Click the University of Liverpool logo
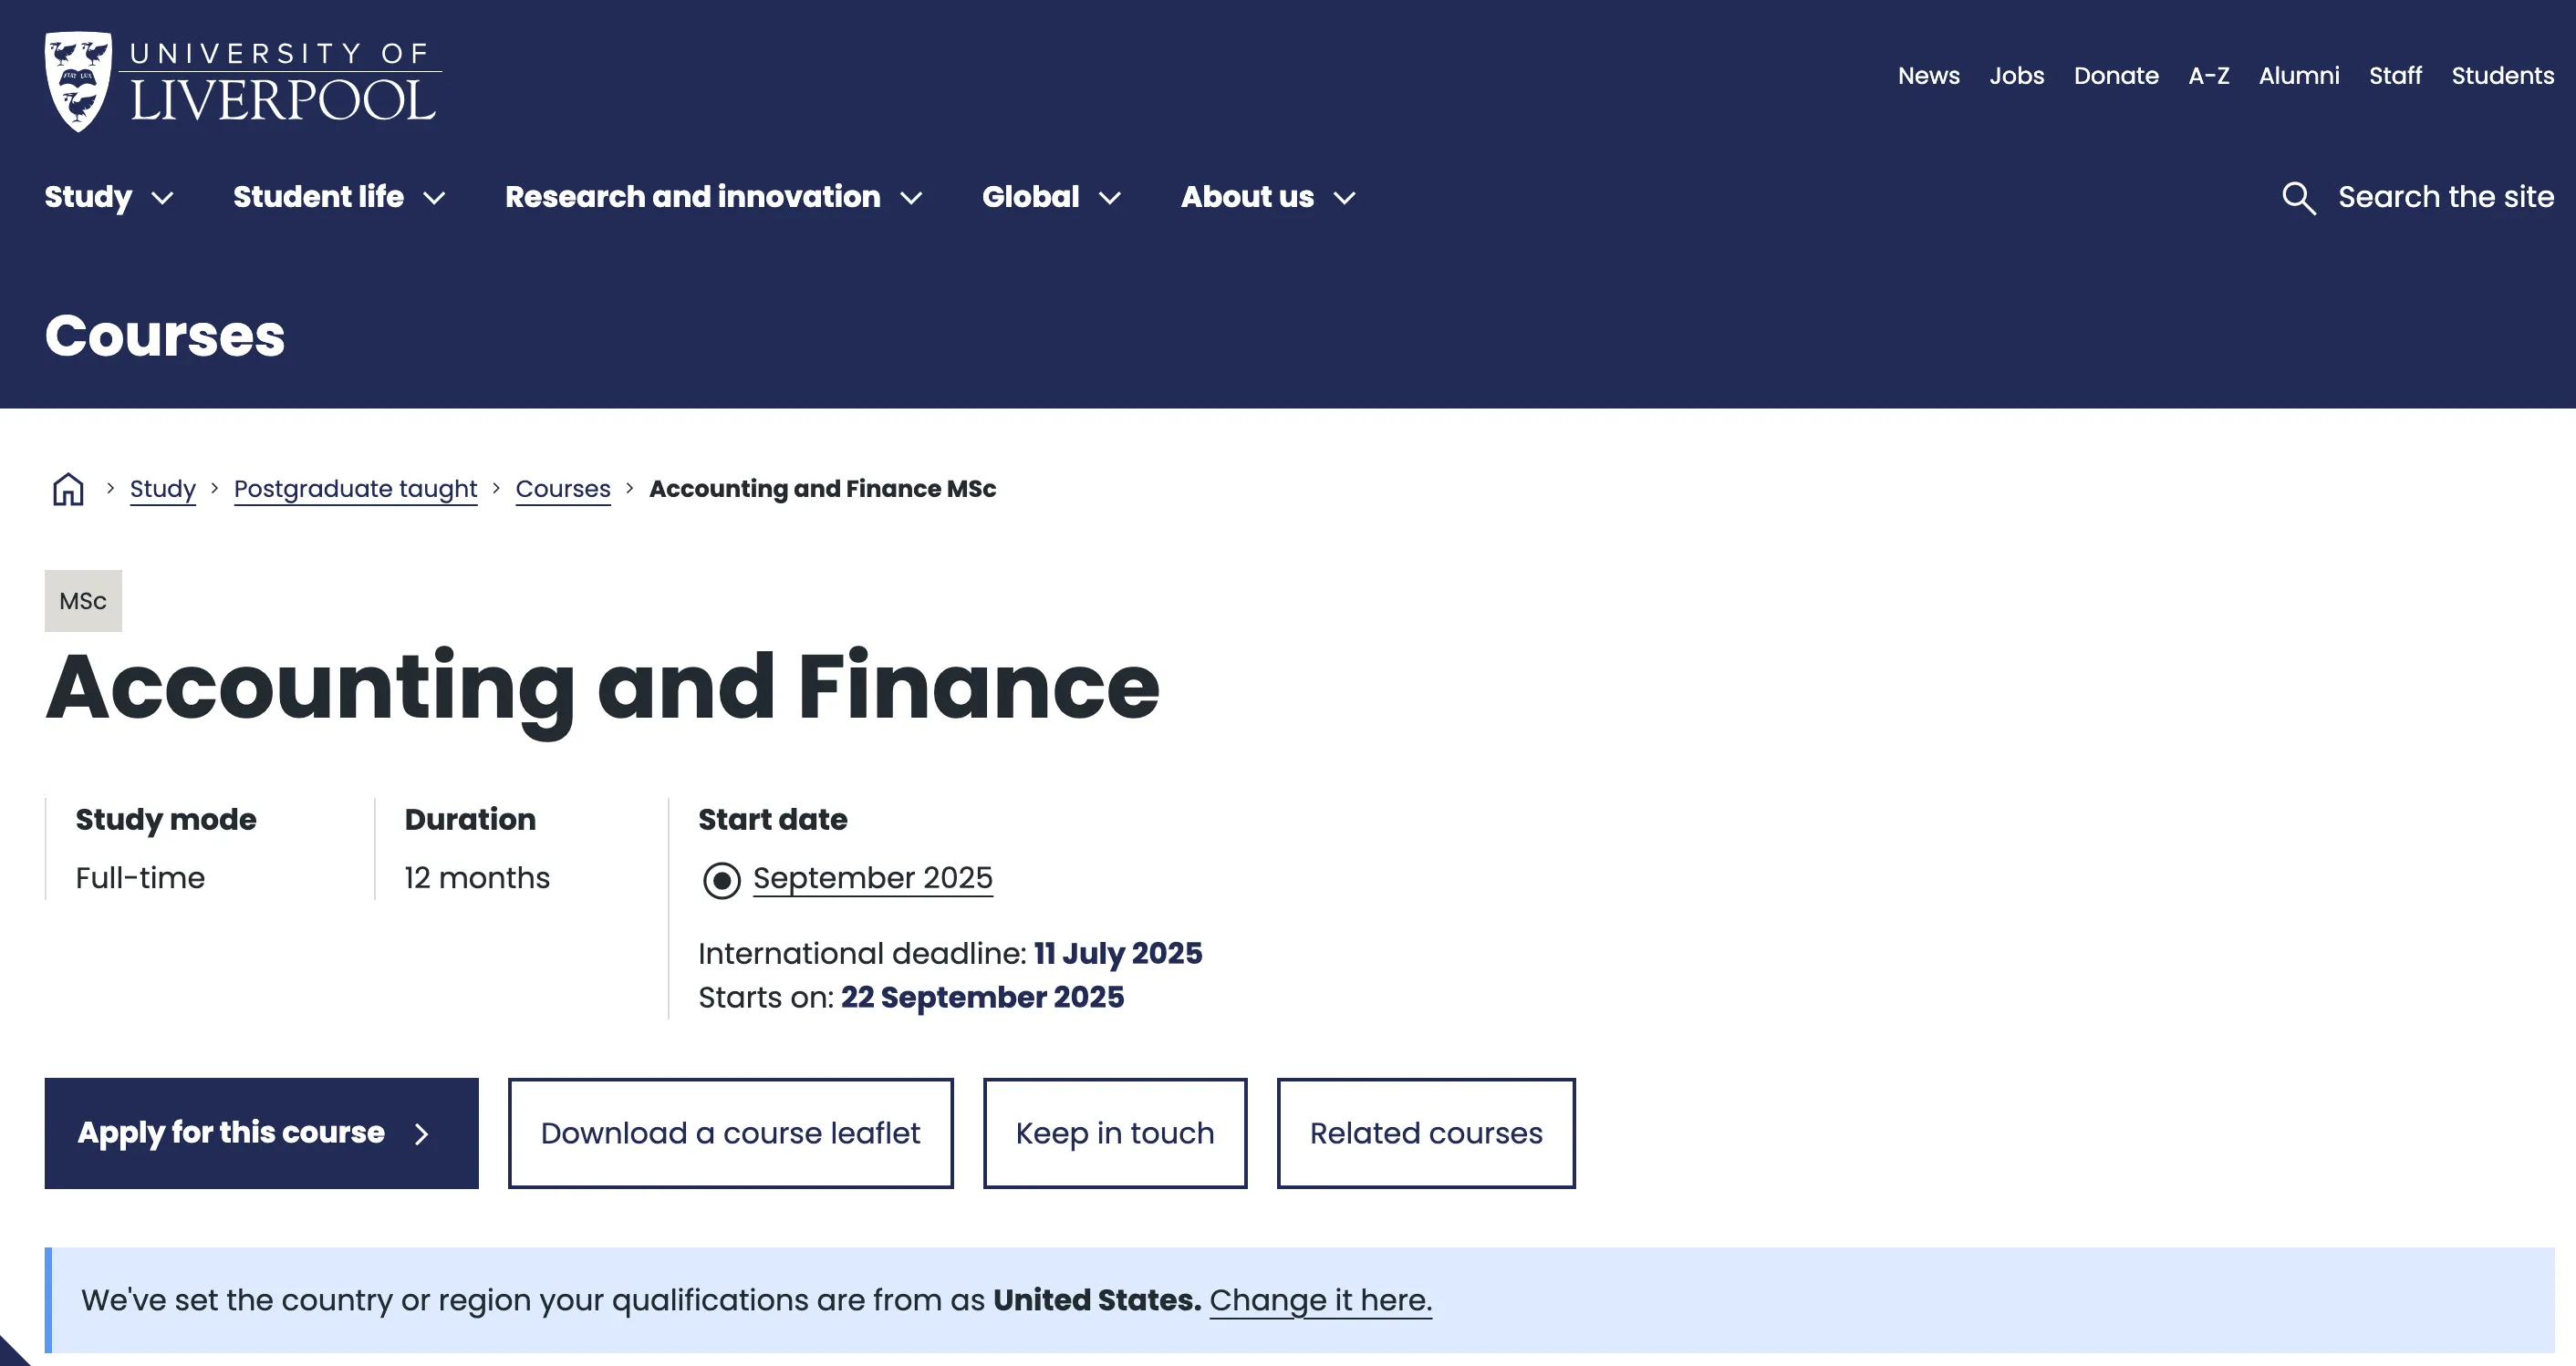The height and width of the screenshot is (1366, 2576). coord(242,82)
